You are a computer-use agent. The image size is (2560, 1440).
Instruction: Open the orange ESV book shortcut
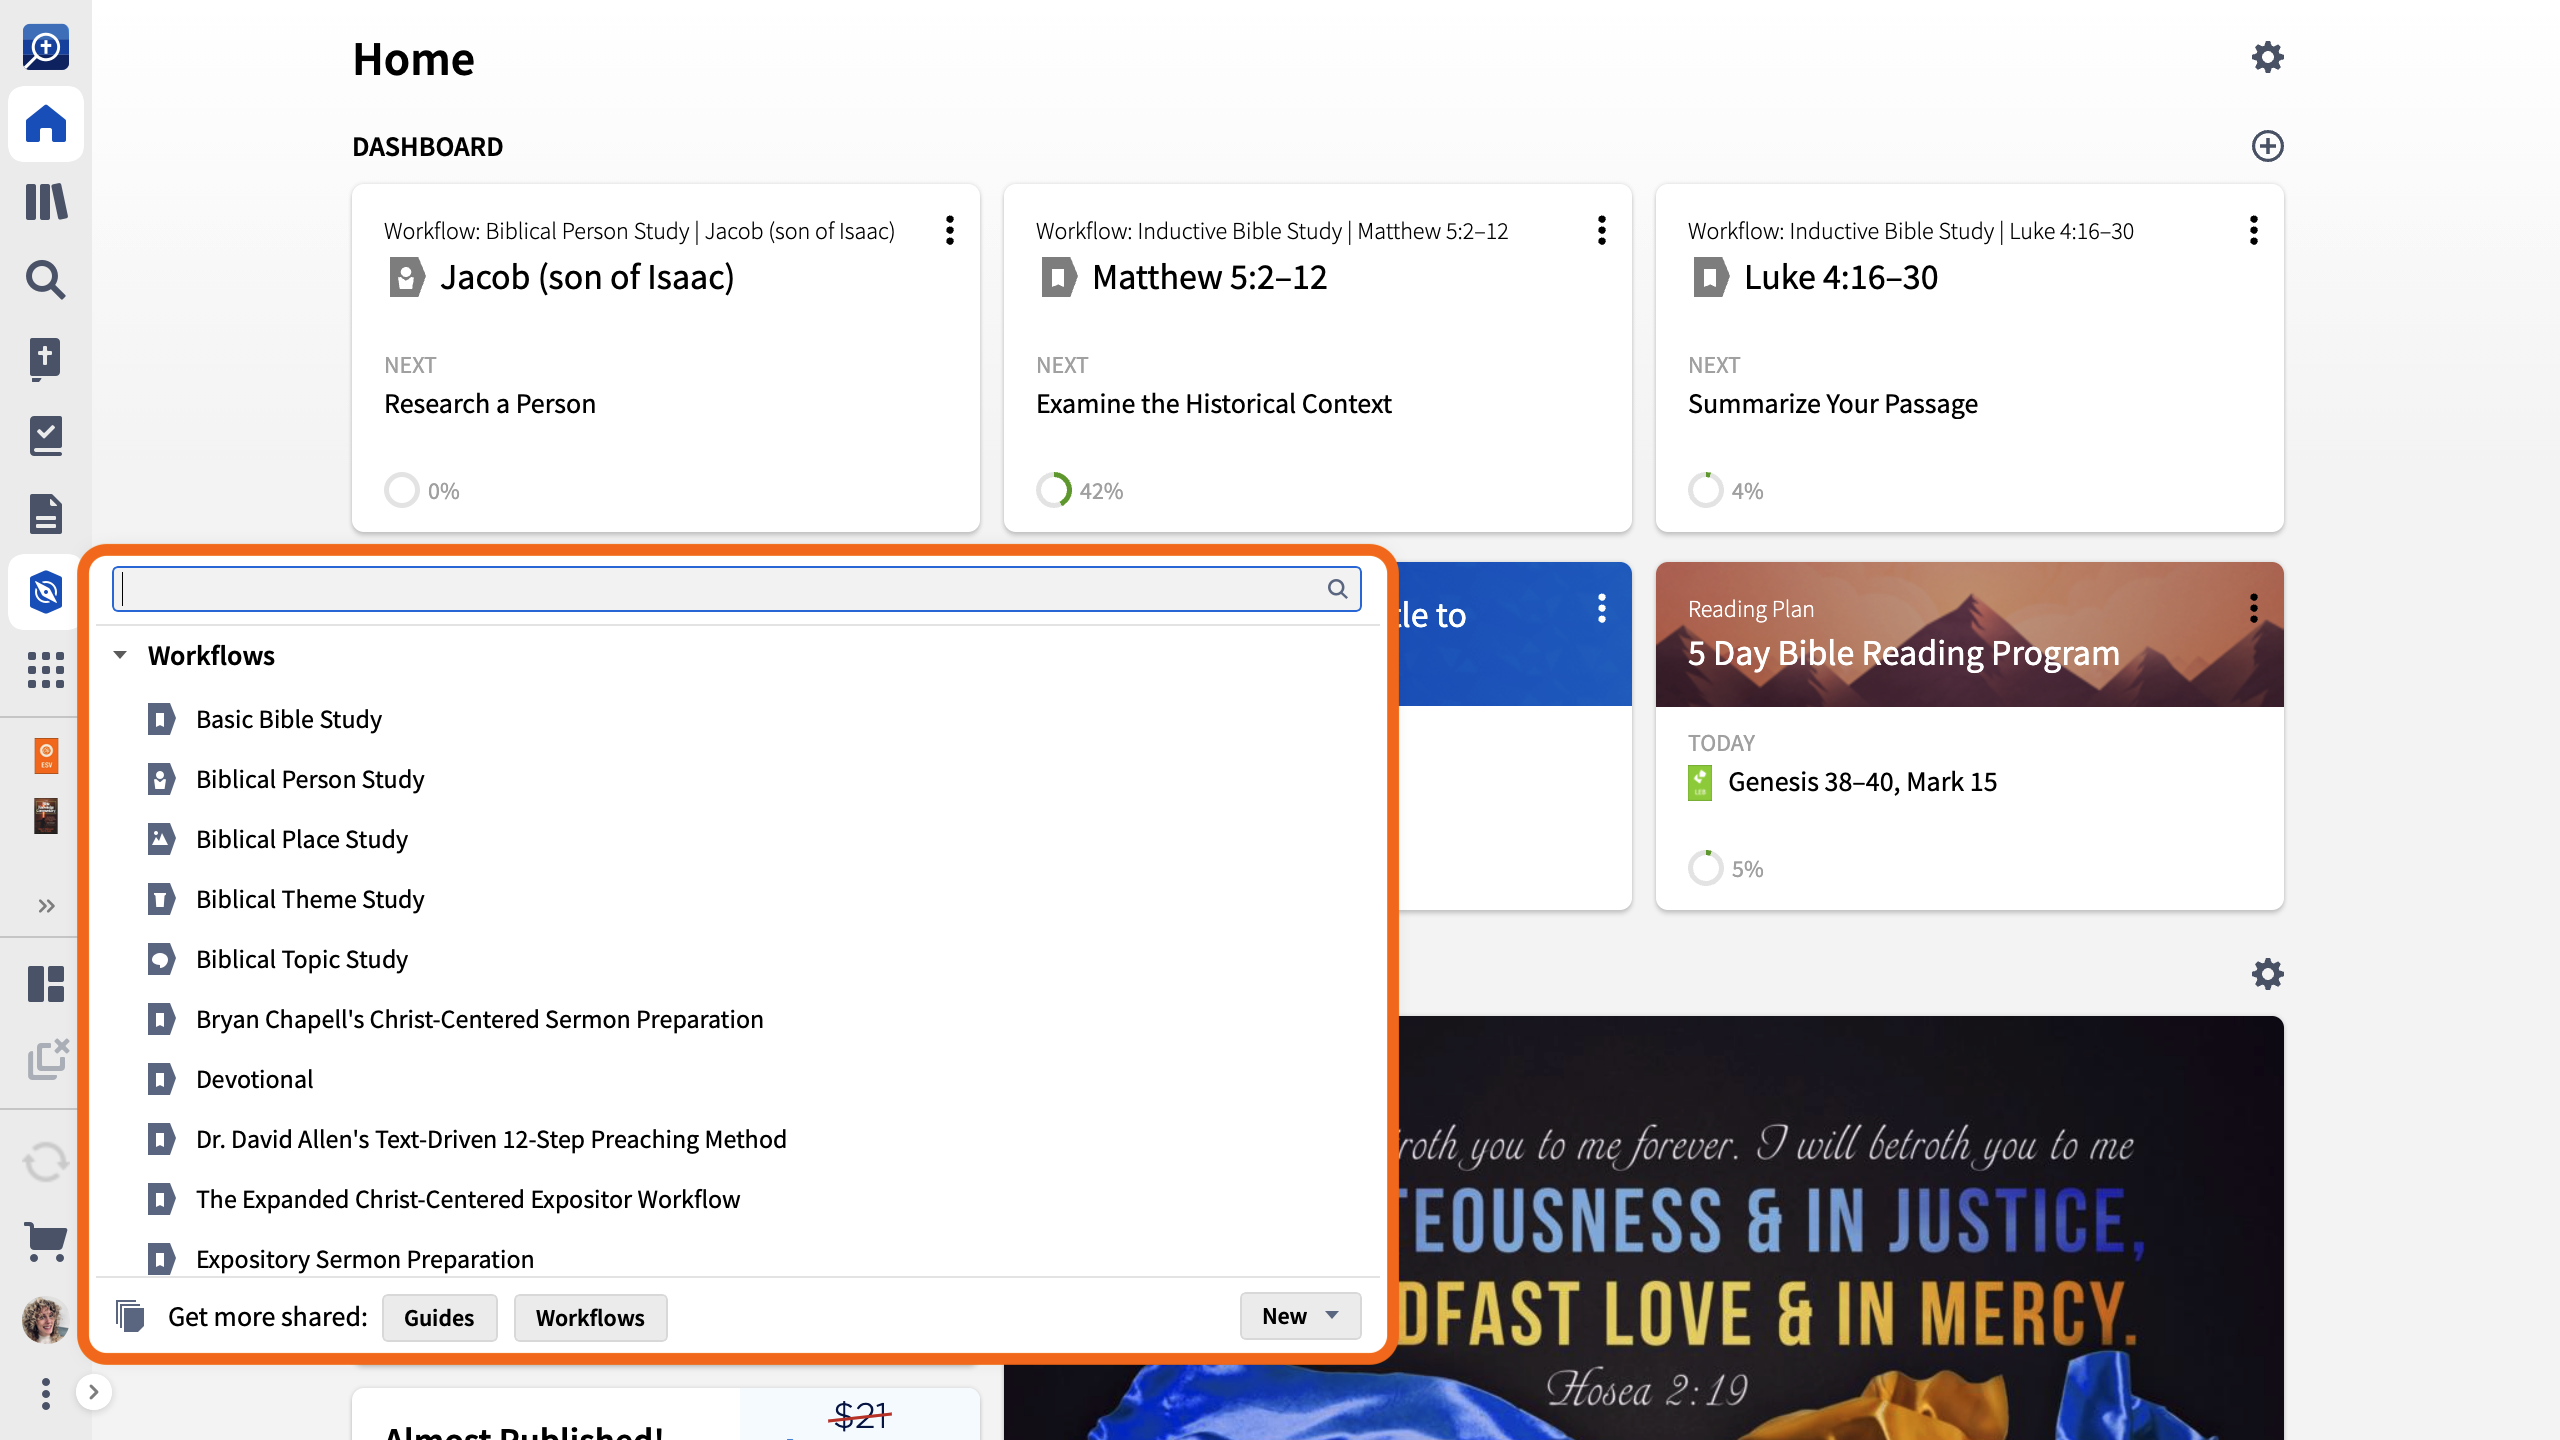(x=46, y=755)
